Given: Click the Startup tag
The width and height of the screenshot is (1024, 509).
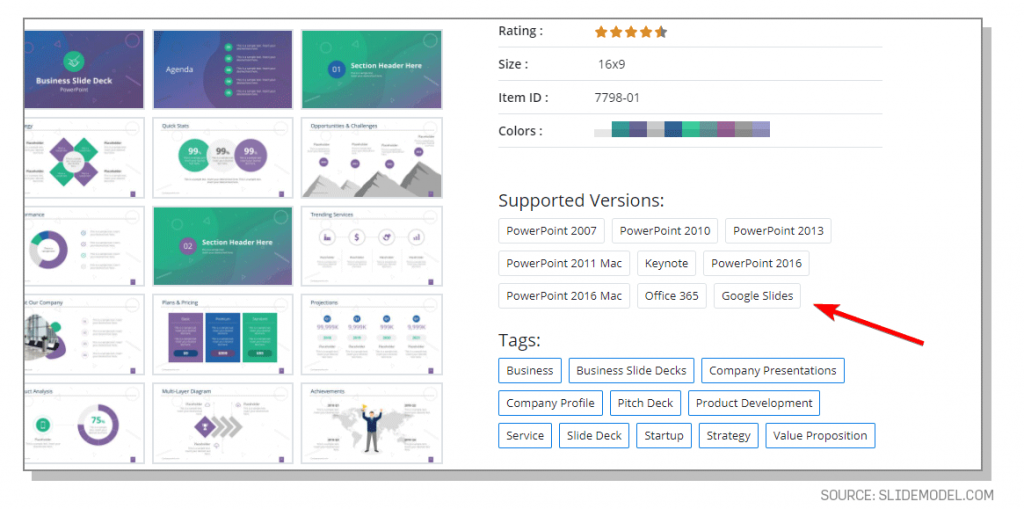Looking at the screenshot, I should (664, 436).
